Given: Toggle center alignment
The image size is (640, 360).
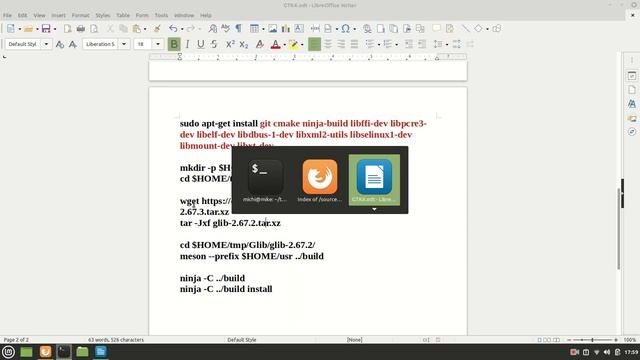Looking at the screenshot, I should 328,44.
